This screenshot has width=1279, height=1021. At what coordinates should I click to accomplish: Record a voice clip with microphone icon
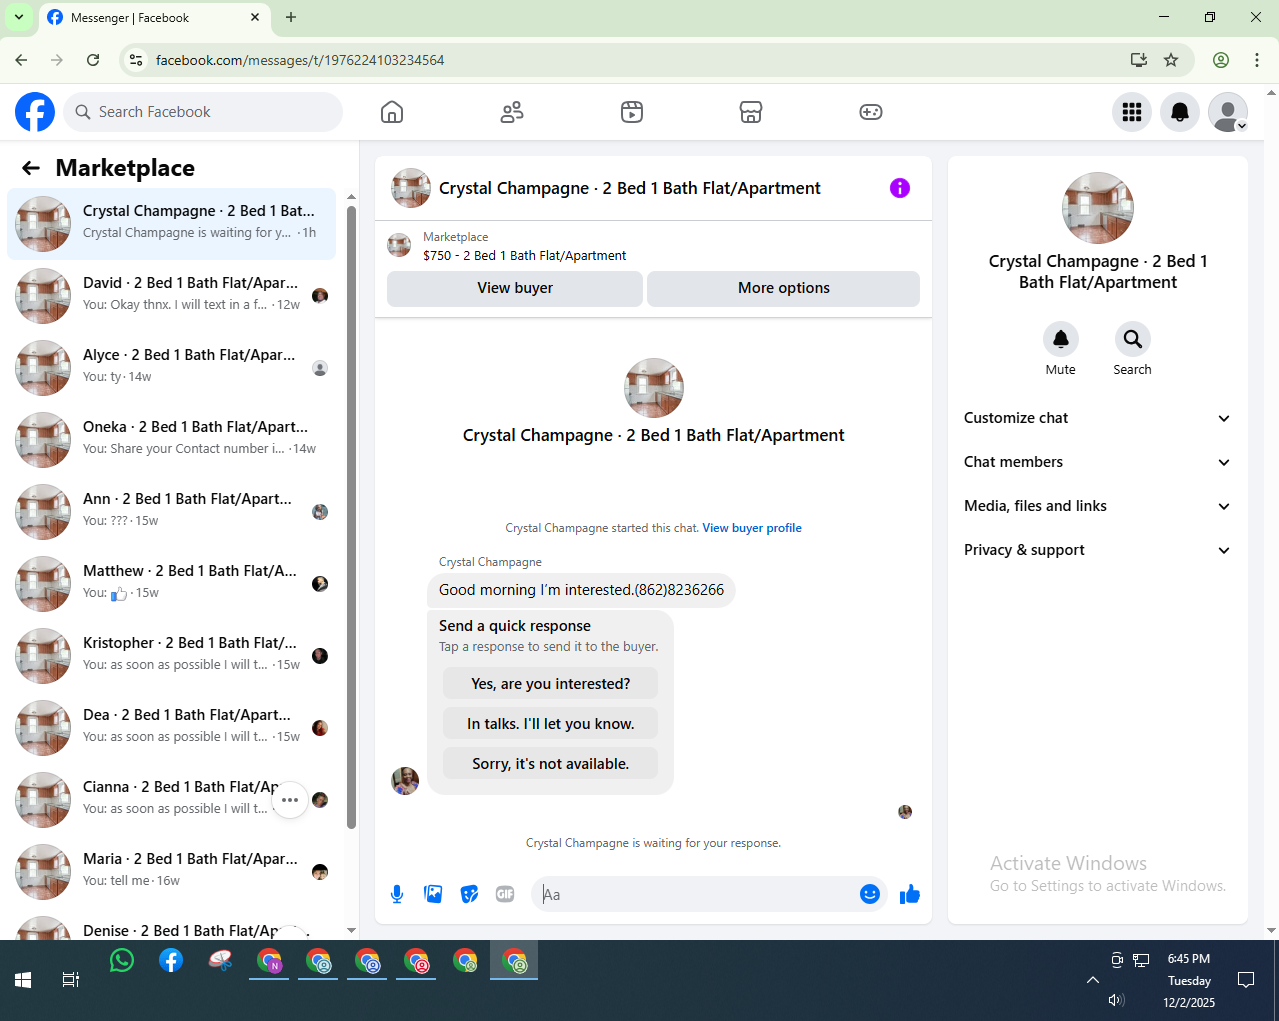(x=397, y=894)
